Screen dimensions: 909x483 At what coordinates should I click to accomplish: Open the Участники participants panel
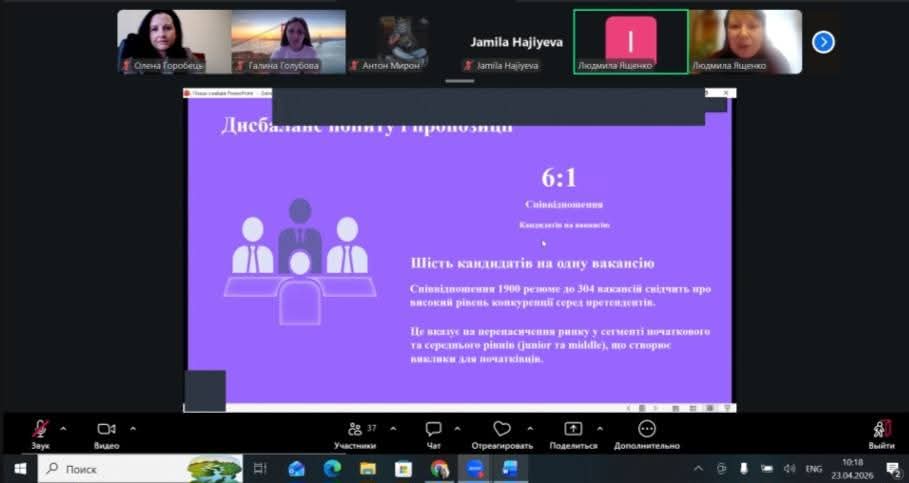pos(355,429)
